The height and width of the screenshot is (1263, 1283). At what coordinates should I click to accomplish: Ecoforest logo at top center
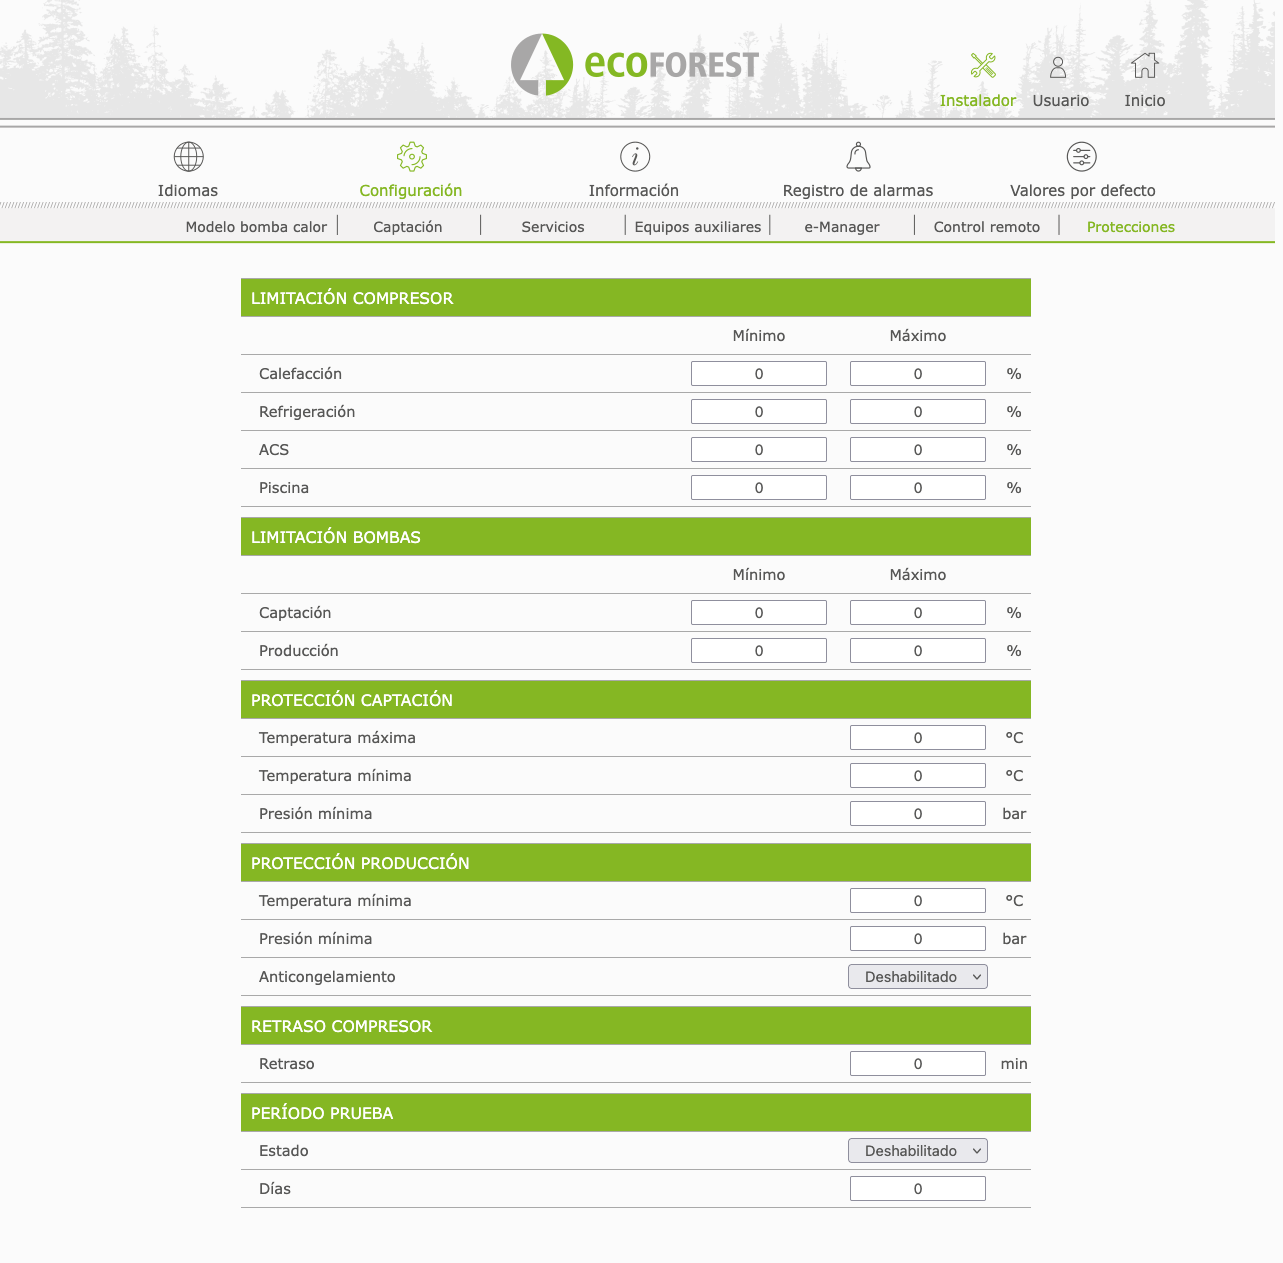coord(635,65)
